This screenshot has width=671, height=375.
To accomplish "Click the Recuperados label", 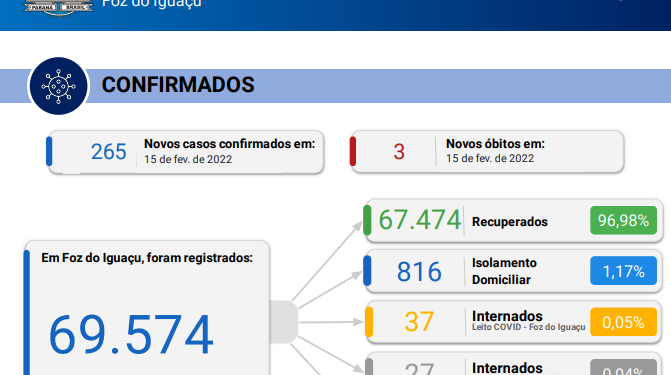I will pos(510,222).
